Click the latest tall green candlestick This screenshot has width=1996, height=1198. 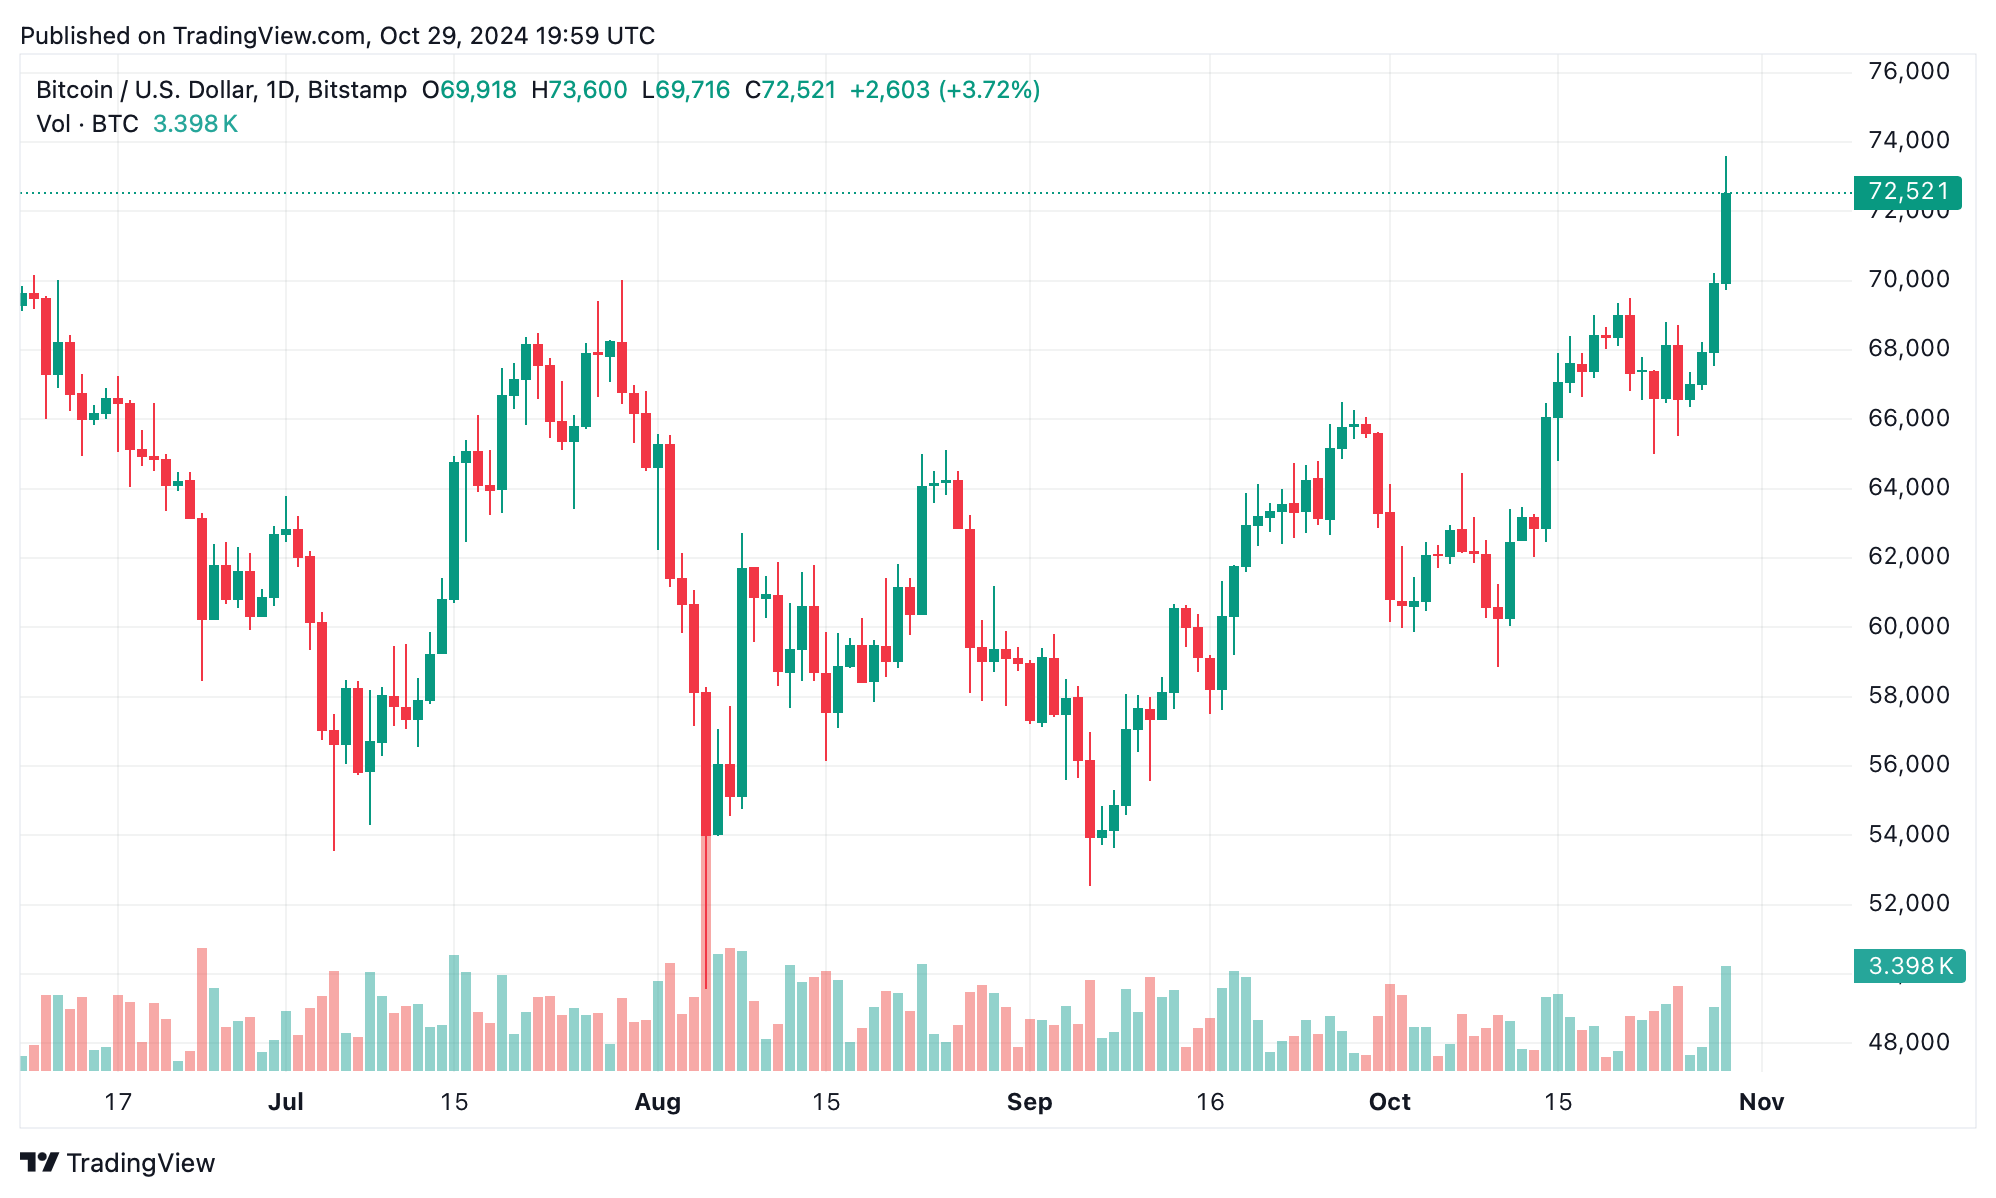1726,238
